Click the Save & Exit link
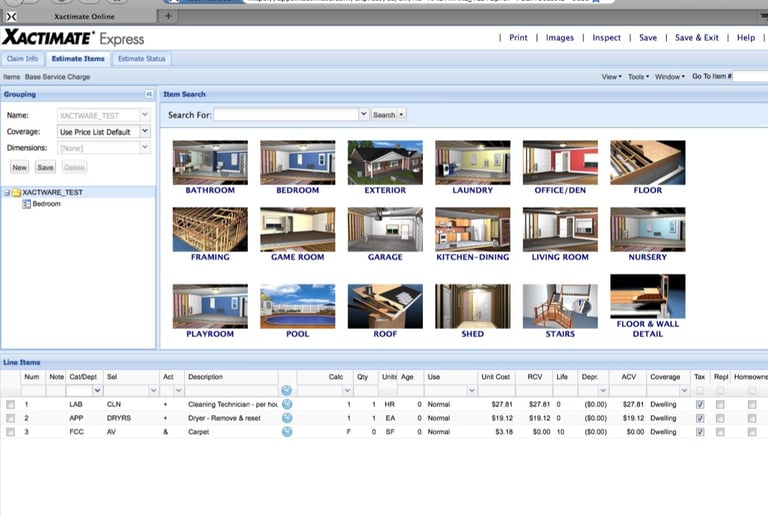The height and width of the screenshot is (516, 768). click(696, 38)
